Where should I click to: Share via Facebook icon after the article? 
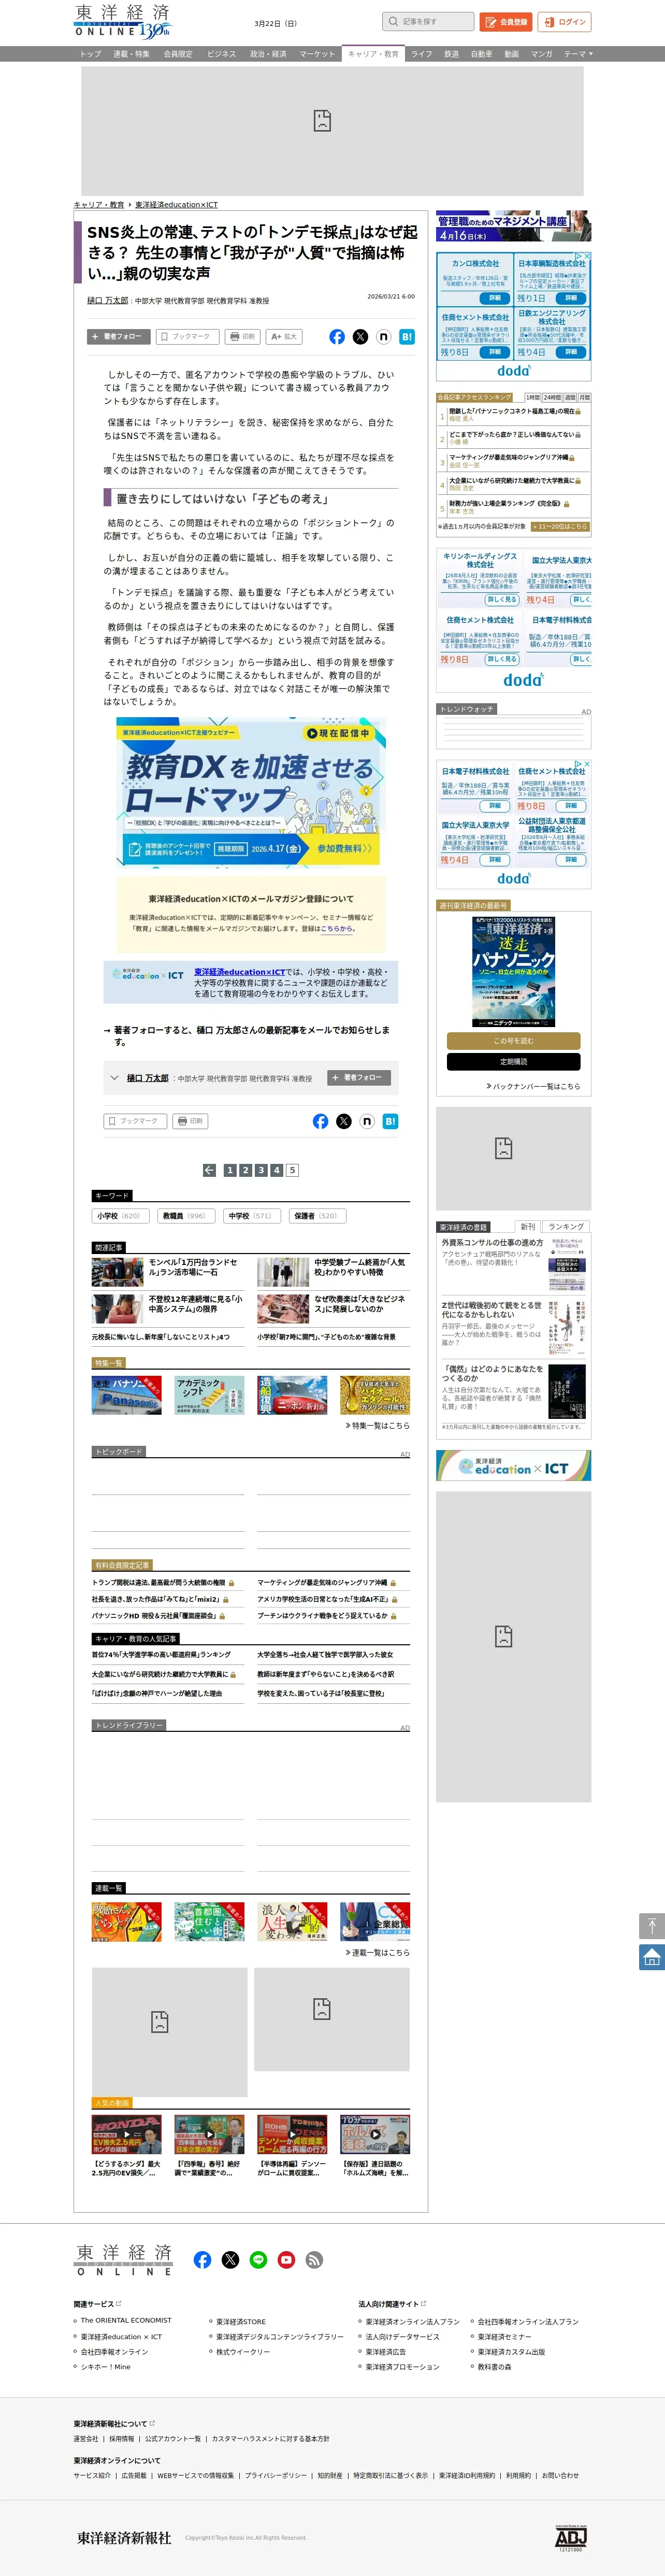[320, 1121]
